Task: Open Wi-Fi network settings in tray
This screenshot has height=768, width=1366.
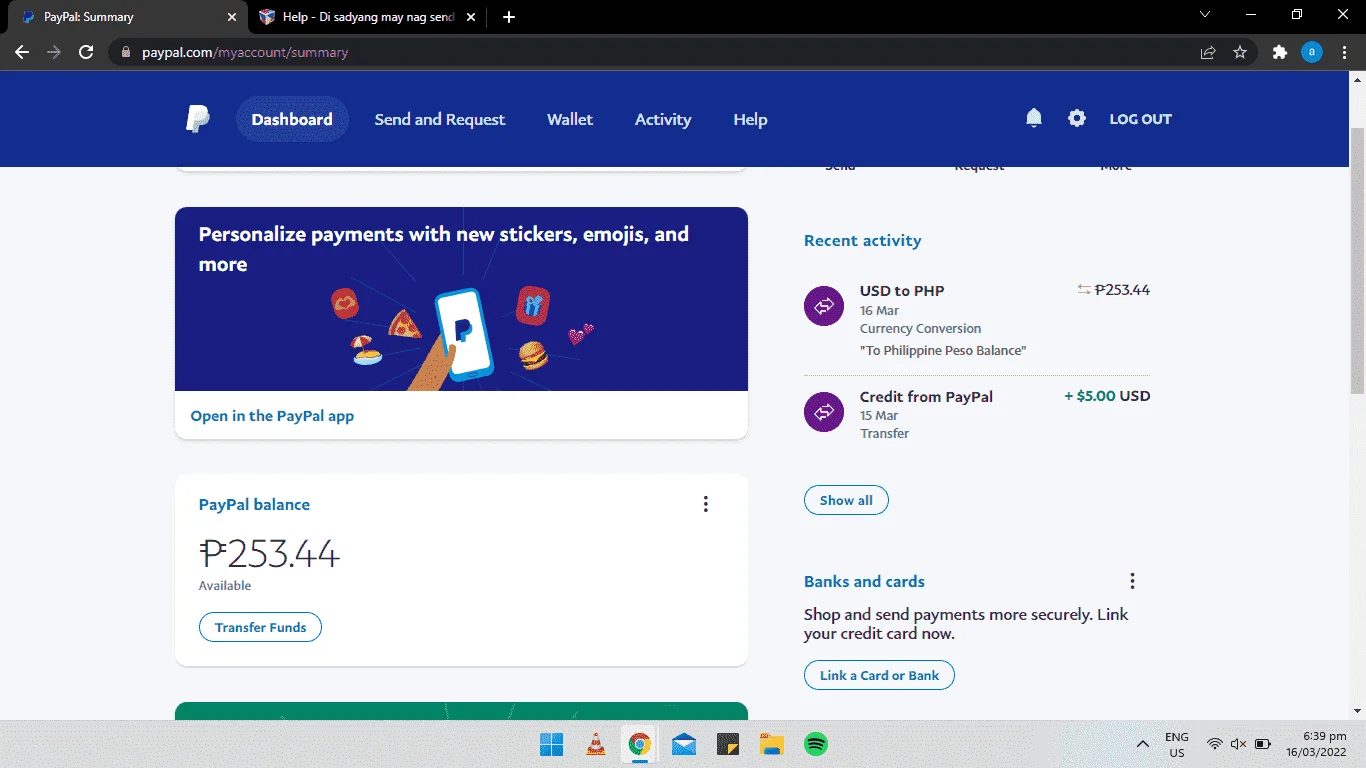Action: coord(1215,744)
